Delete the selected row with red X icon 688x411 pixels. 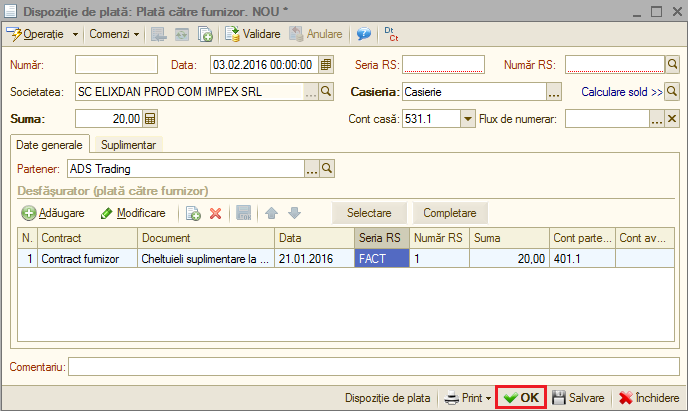215,214
